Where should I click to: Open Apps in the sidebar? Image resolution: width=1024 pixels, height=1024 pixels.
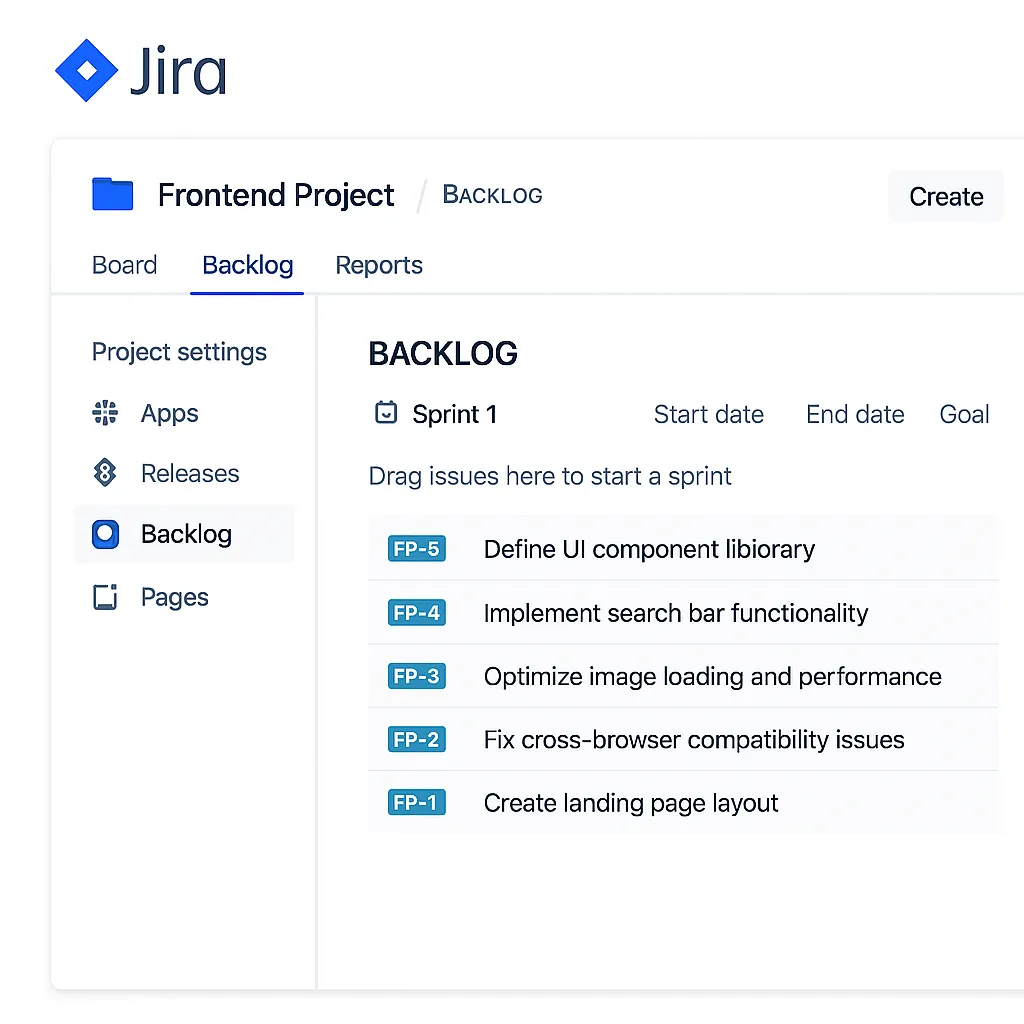[170, 413]
